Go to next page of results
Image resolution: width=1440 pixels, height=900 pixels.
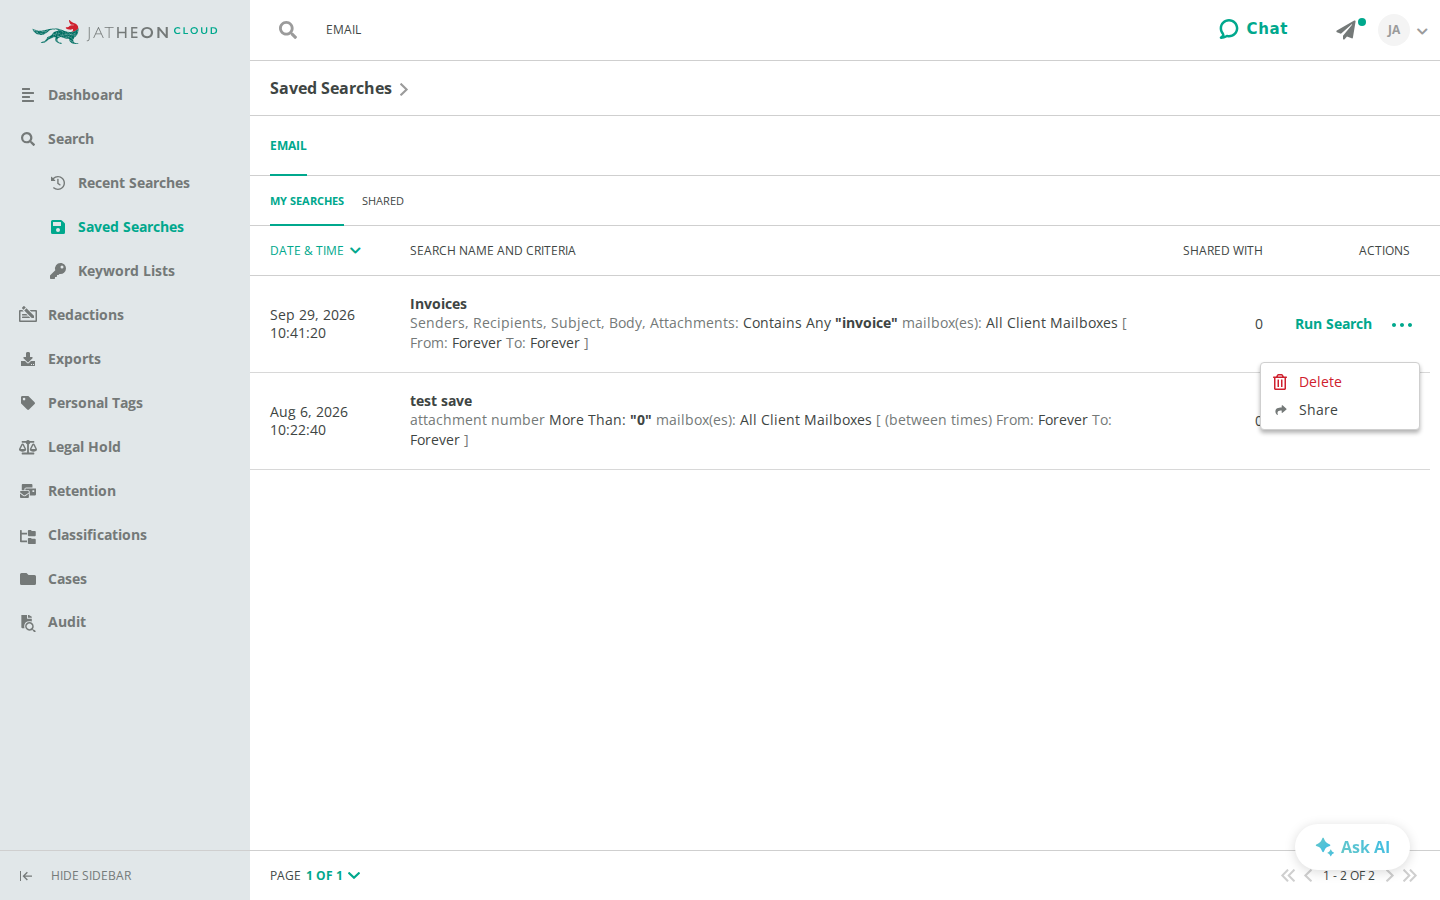[x=1389, y=876]
